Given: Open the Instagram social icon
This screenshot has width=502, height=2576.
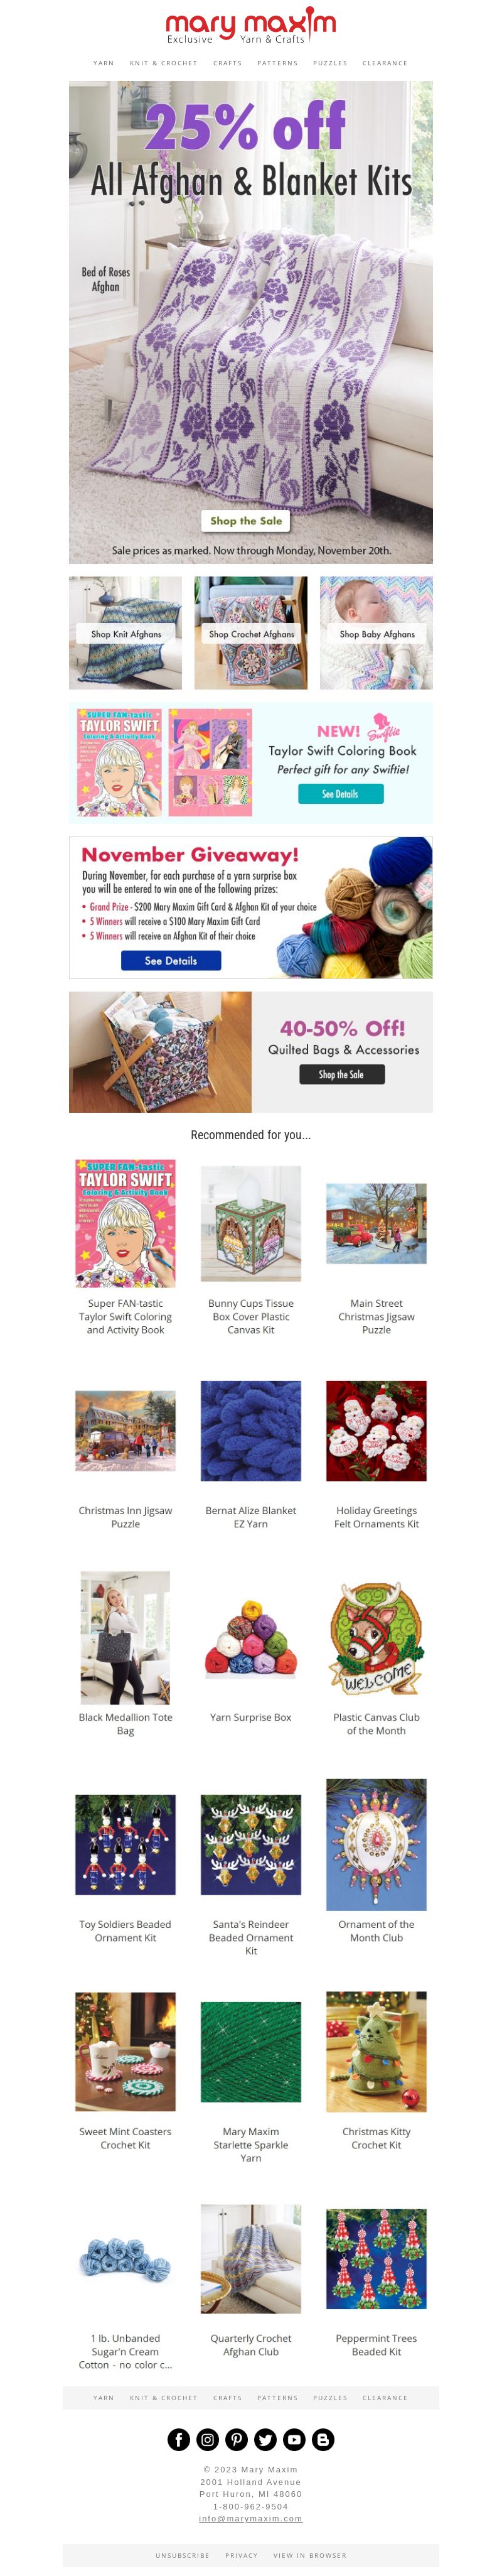Looking at the screenshot, I should click(207, 2439).
